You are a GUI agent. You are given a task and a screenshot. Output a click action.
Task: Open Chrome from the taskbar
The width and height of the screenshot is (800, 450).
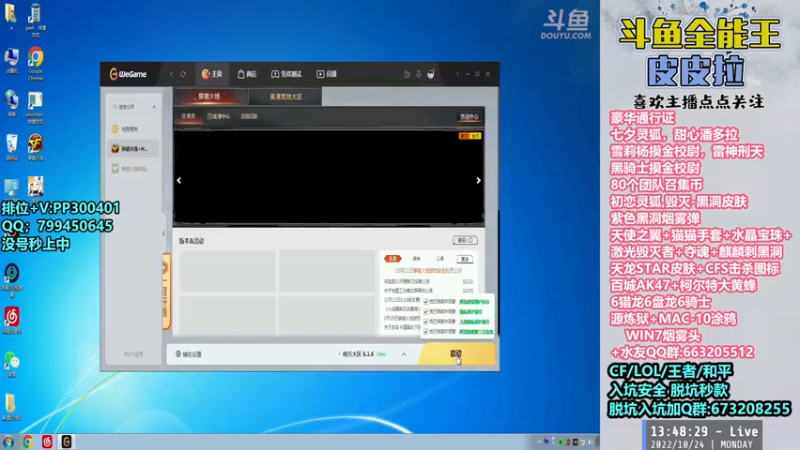point(28,442)
